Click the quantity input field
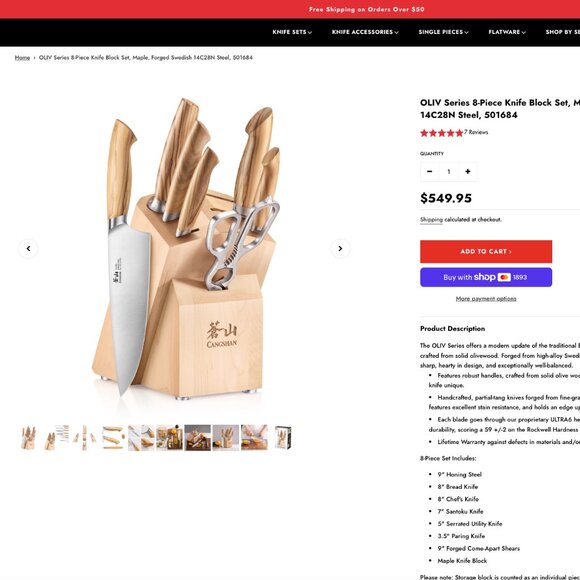This screenshot has width=580, height=580. (x=449, y=172)
